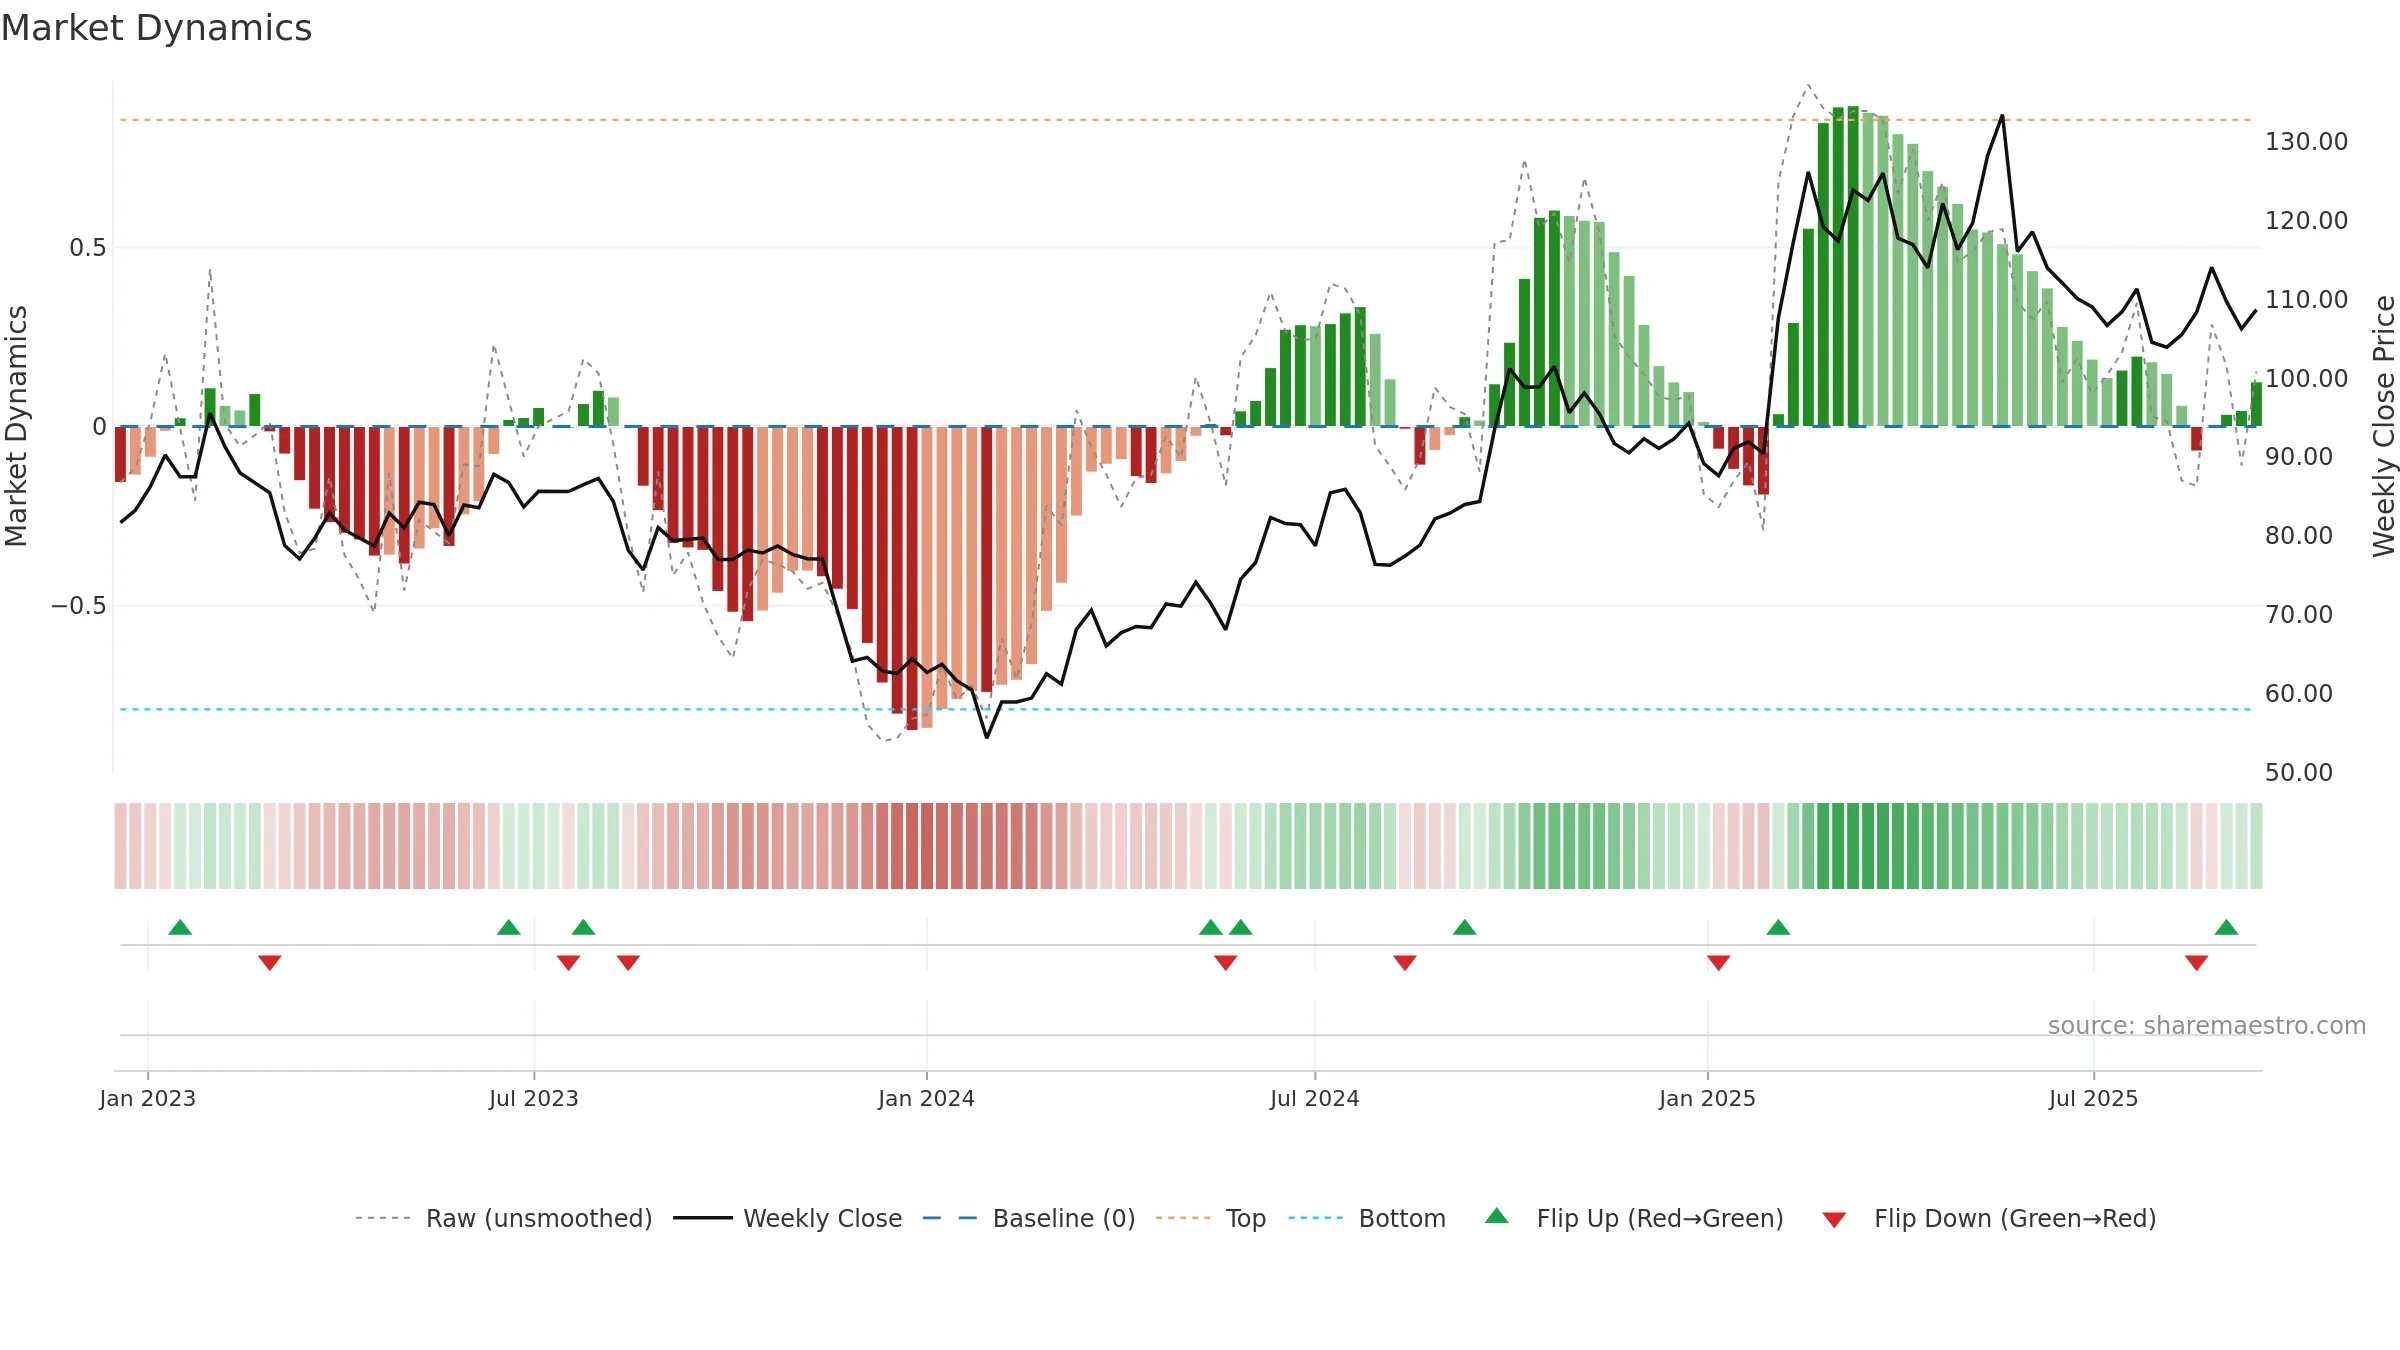Toggle the Bottom legend entry
The height and width of the screenshot is (1350, 2400).
coord(1367,1218)
